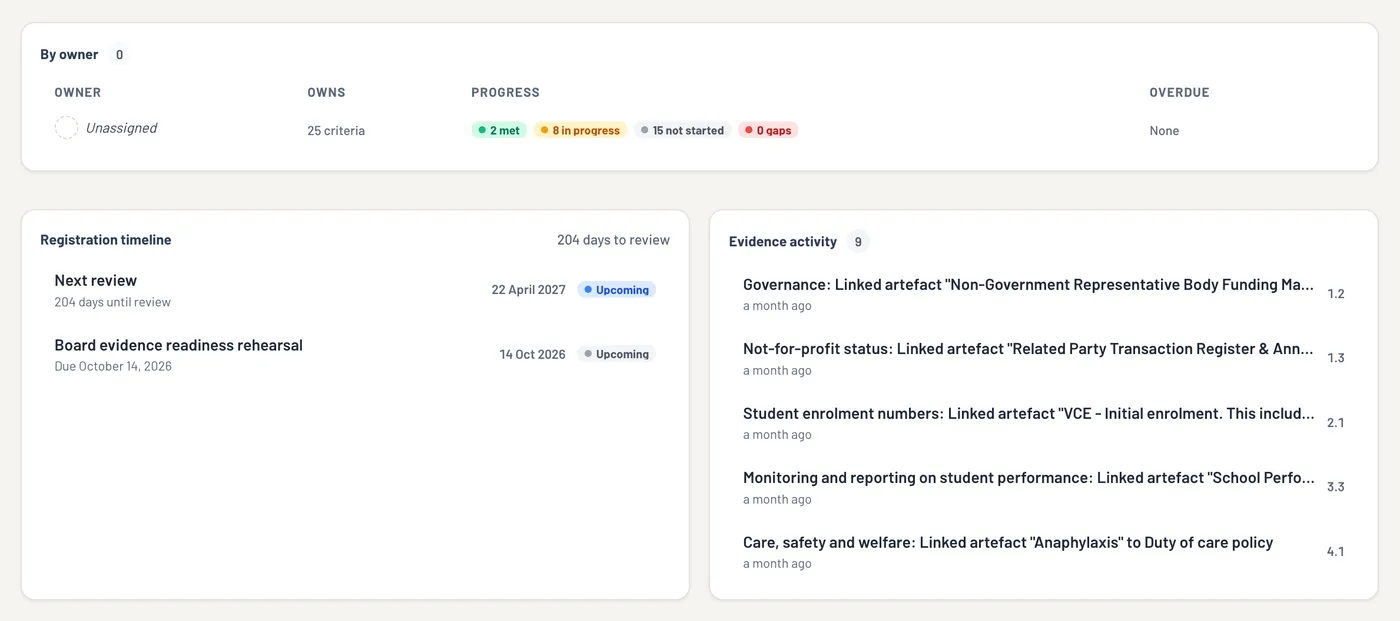Click the OWNS column header

(326, 93)
